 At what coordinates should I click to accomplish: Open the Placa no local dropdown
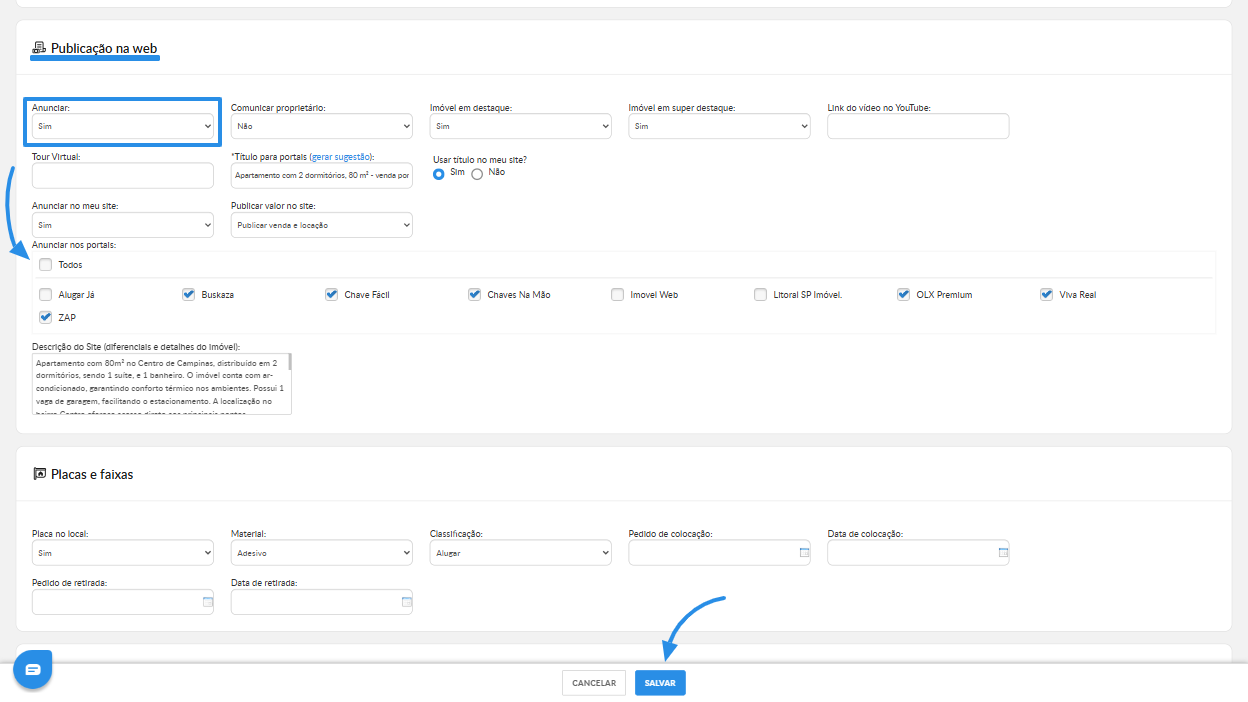(x=123, y=552)
